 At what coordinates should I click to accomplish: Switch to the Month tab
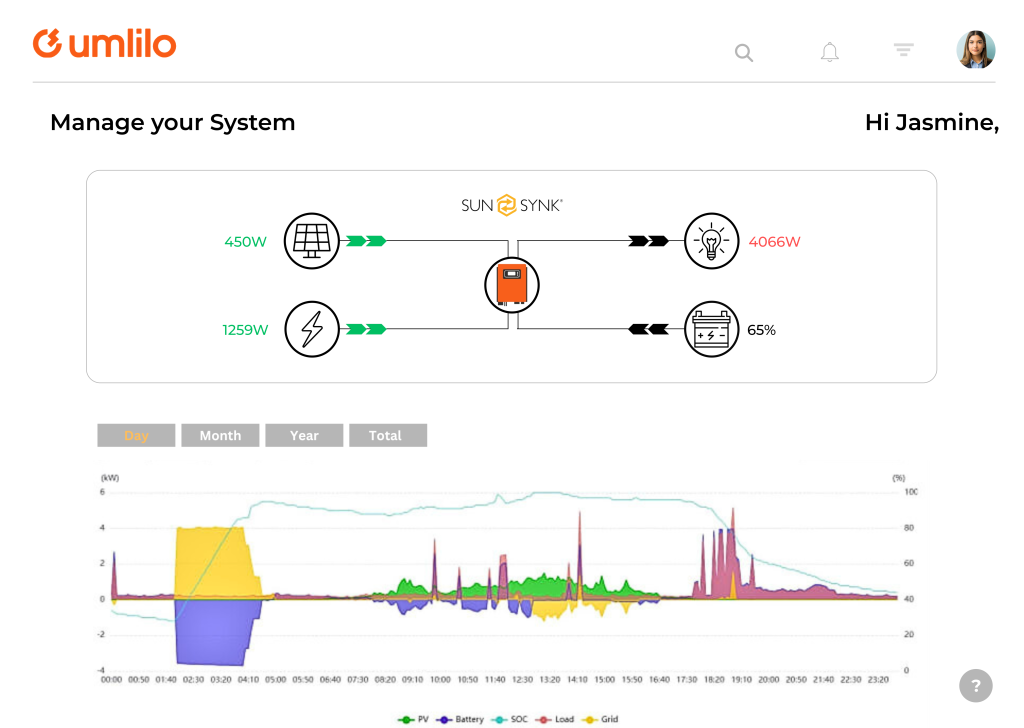(x=220, y=436)
